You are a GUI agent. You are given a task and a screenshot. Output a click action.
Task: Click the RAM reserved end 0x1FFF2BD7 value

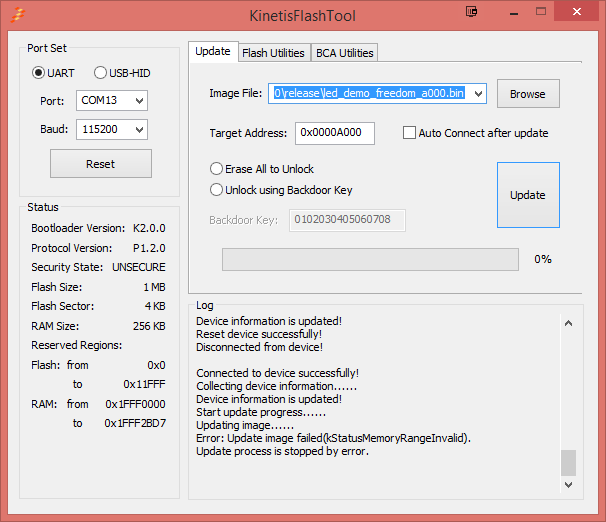tap(135, 423)
